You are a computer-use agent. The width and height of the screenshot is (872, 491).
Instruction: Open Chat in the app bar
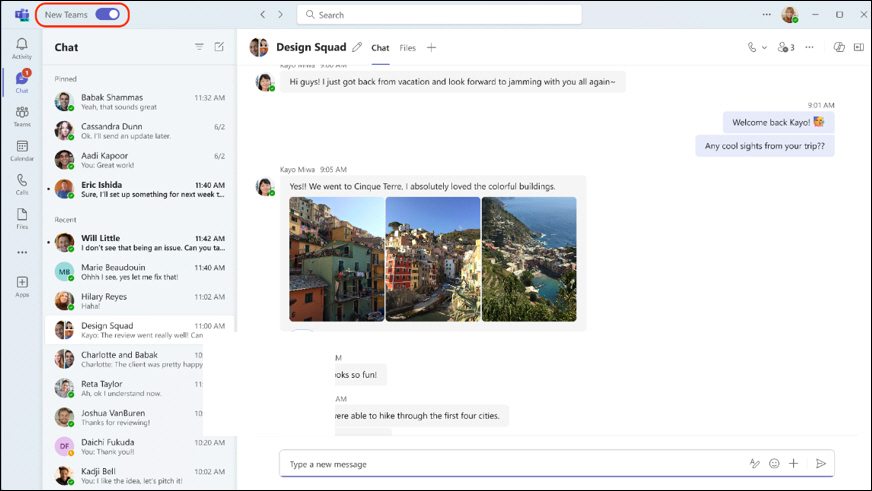tap(22, 82)
